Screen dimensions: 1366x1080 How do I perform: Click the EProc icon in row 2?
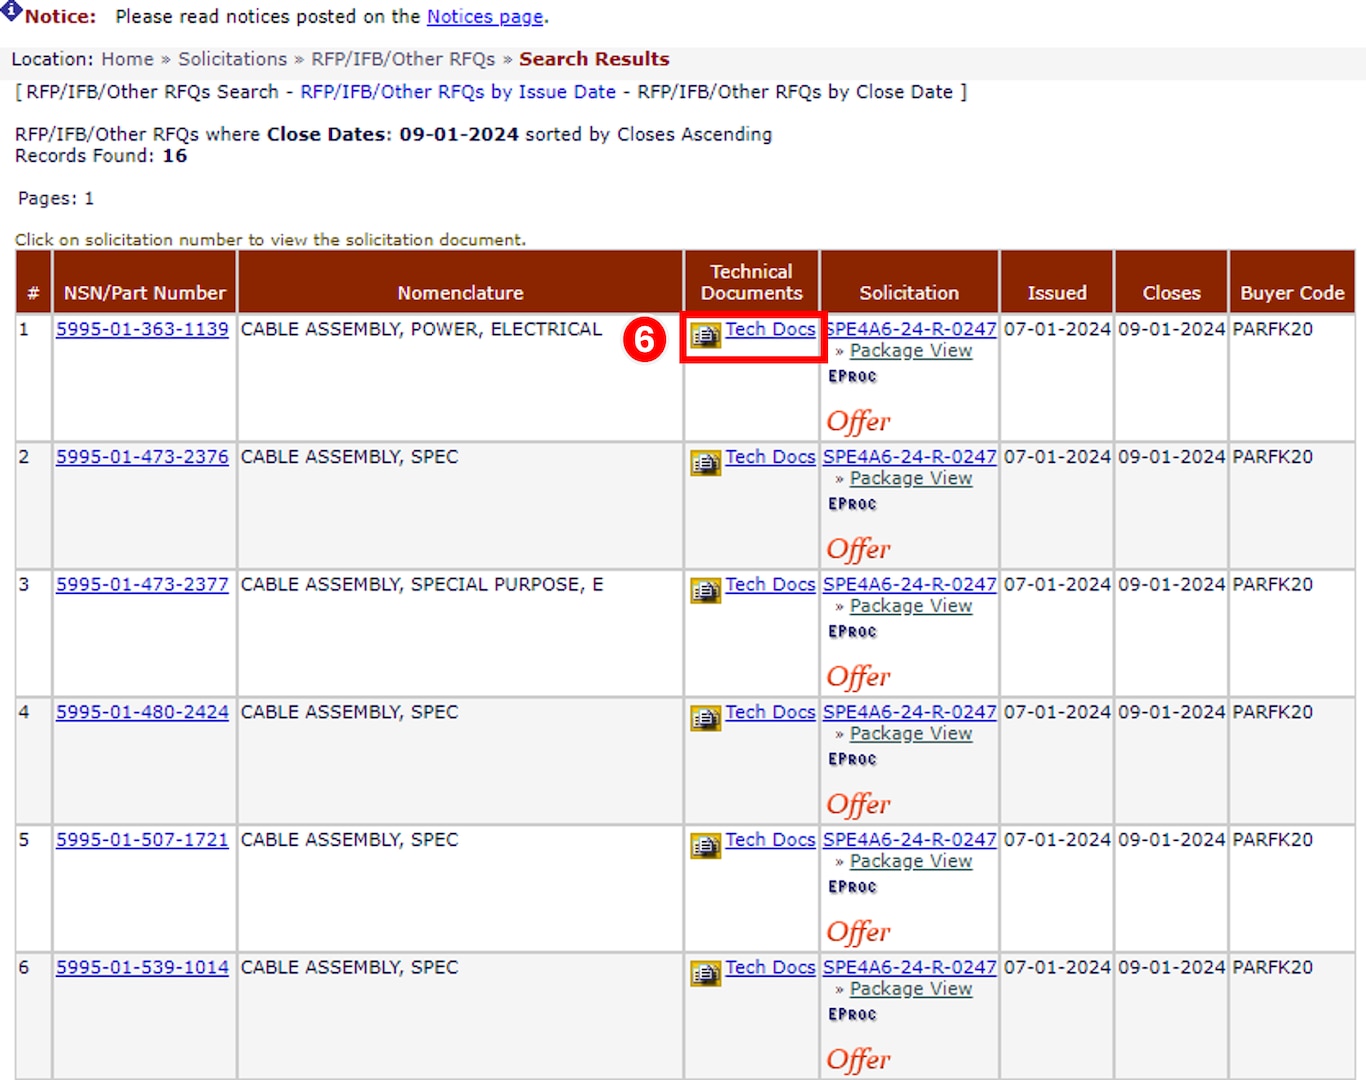852,504
